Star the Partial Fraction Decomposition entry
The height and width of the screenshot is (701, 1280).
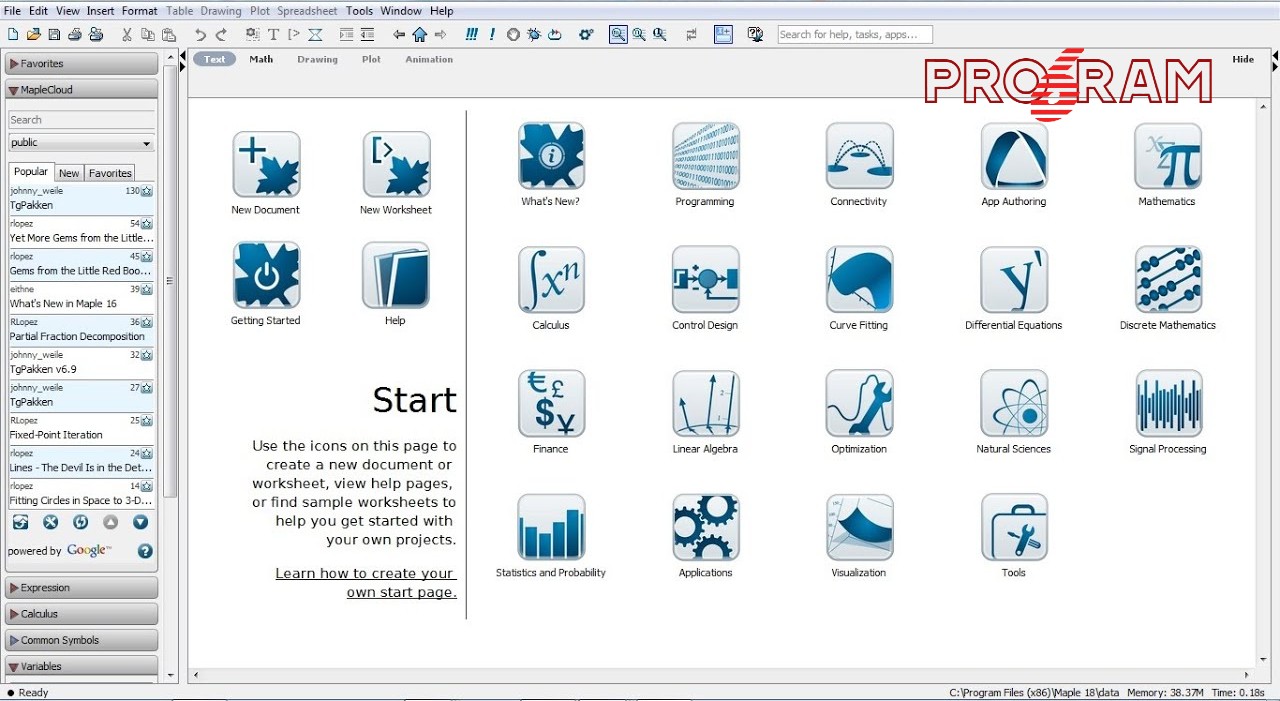[147, 323]
